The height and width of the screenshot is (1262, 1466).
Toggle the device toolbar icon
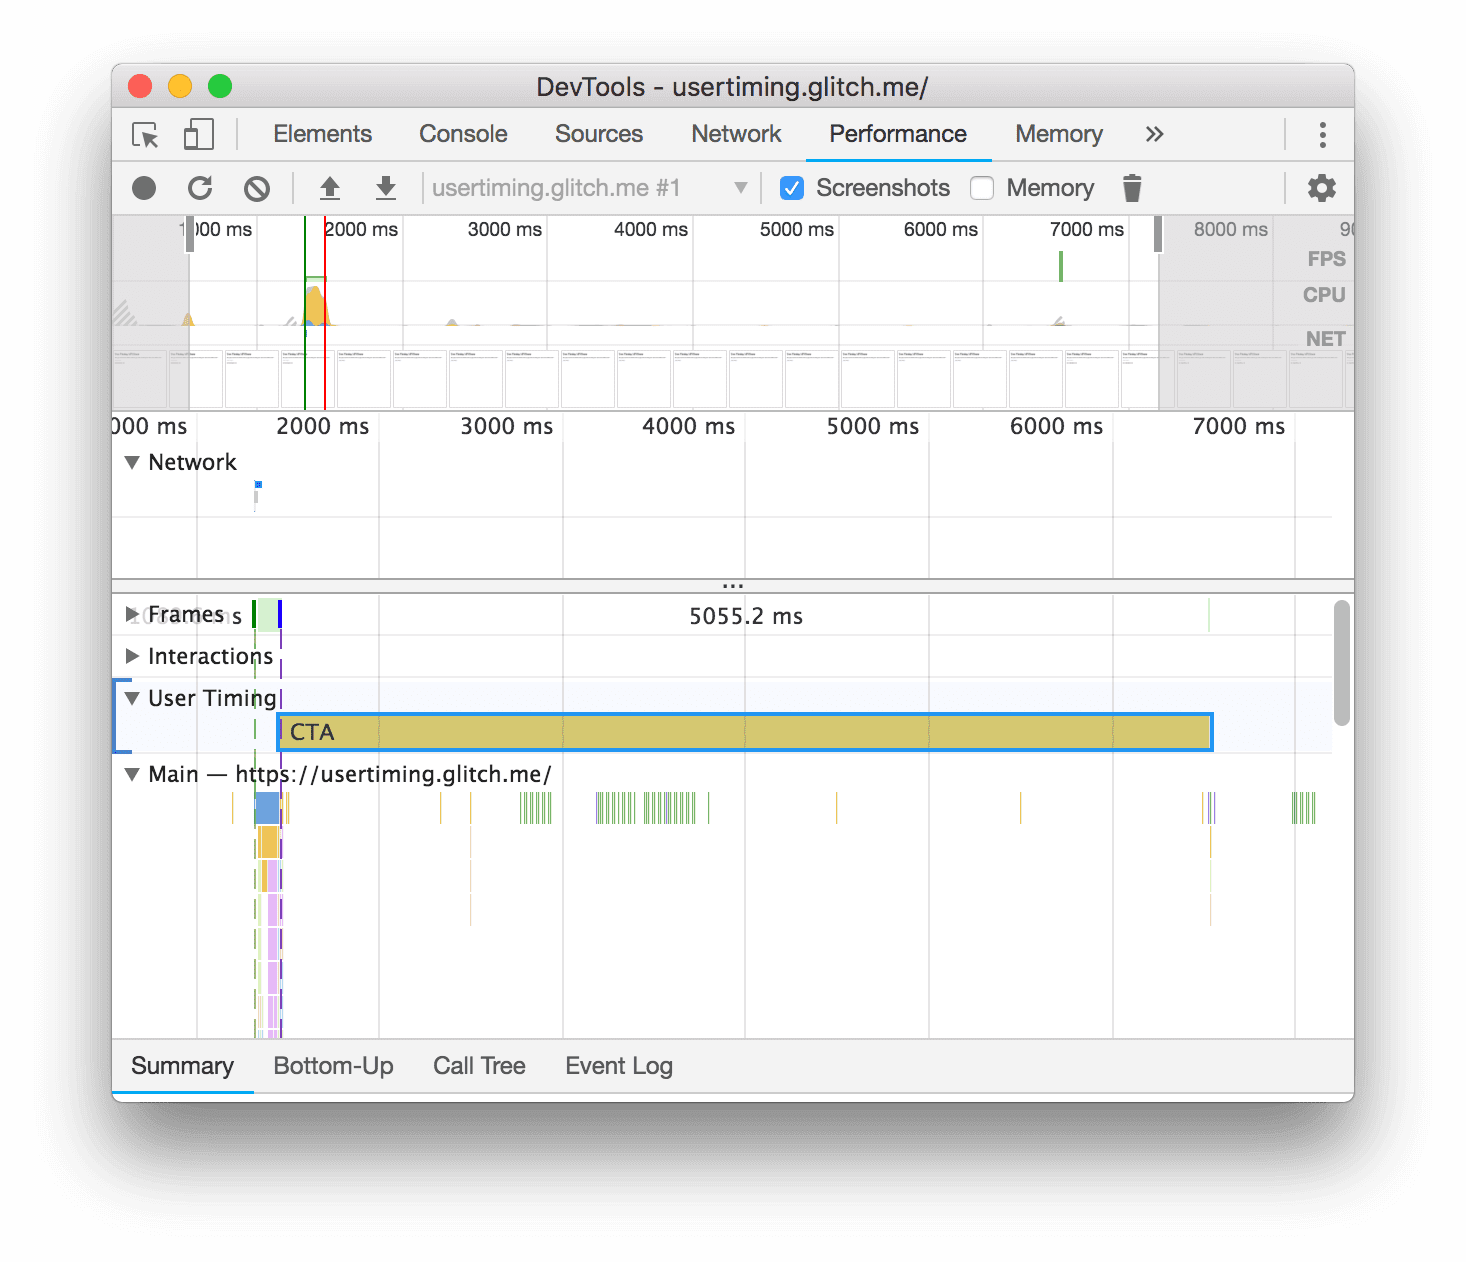[198, 134]
